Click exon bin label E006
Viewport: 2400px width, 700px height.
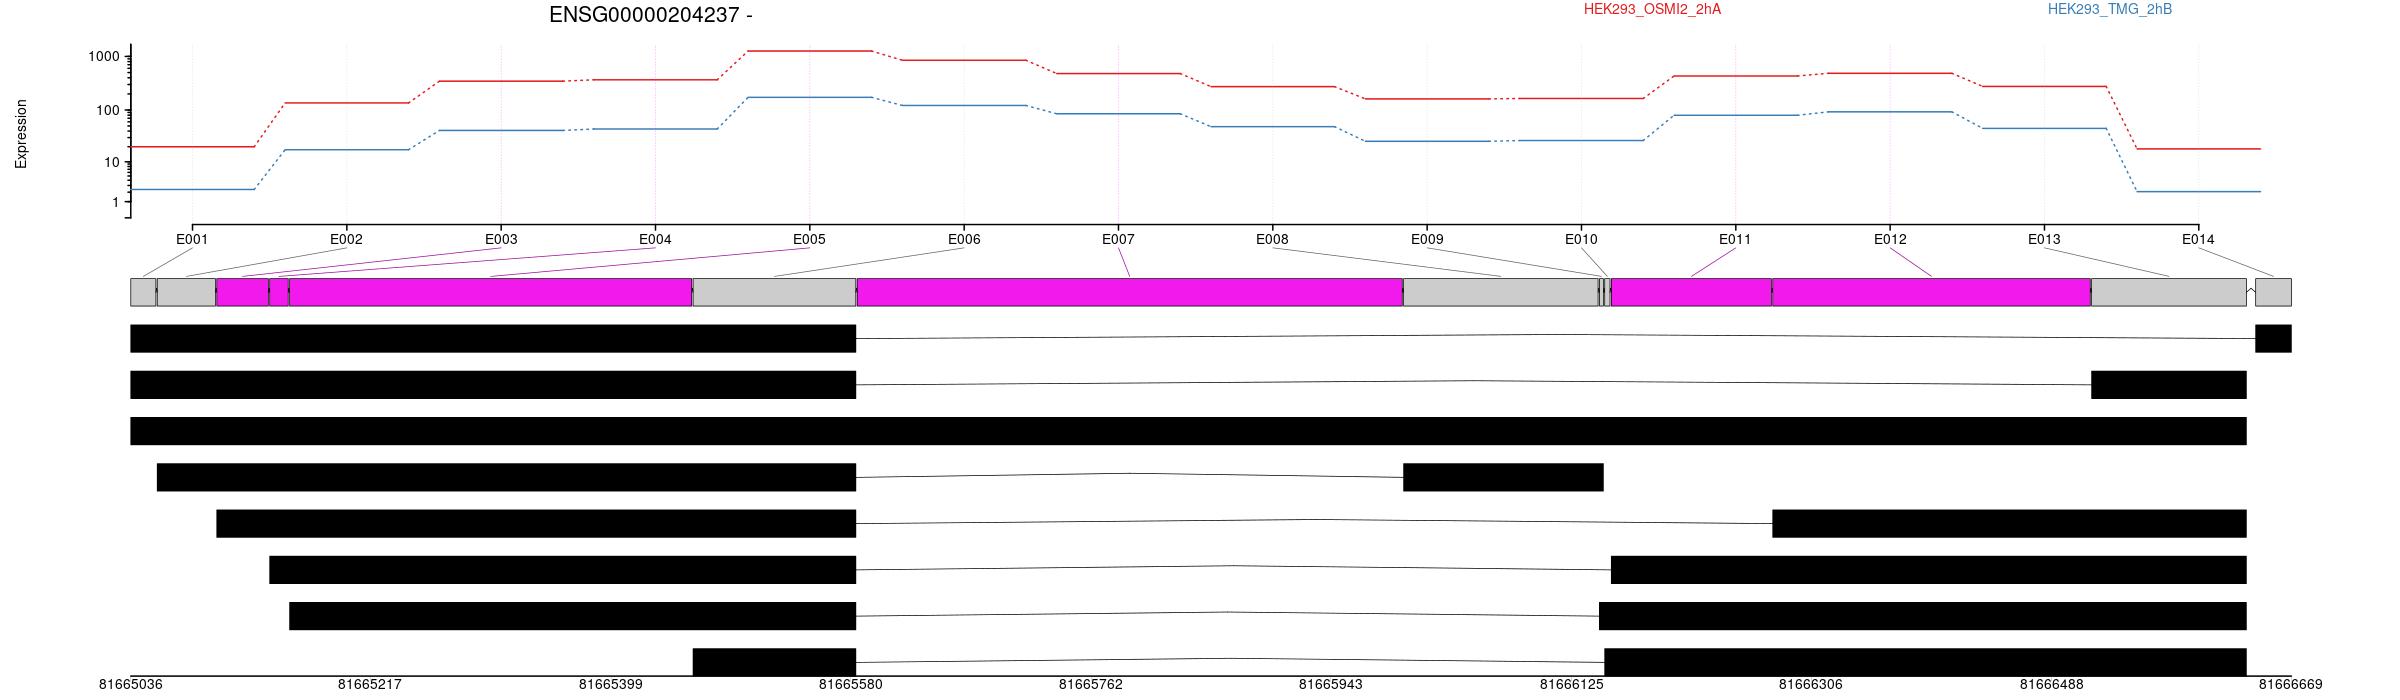[x=964, y=239]
